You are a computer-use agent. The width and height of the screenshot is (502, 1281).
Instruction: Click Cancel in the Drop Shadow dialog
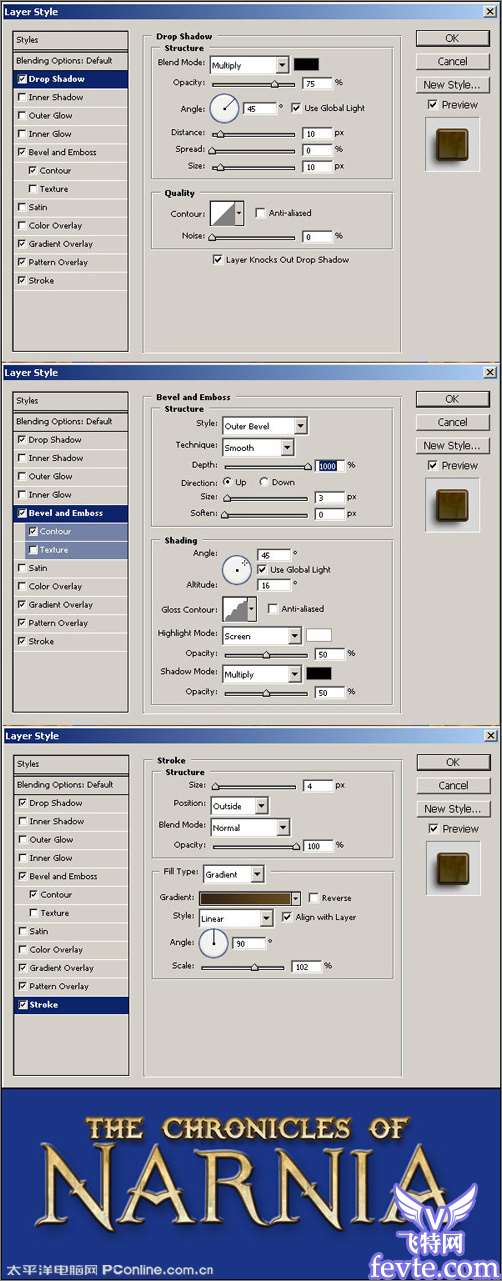pyautogui.click(x=452, y=61)
